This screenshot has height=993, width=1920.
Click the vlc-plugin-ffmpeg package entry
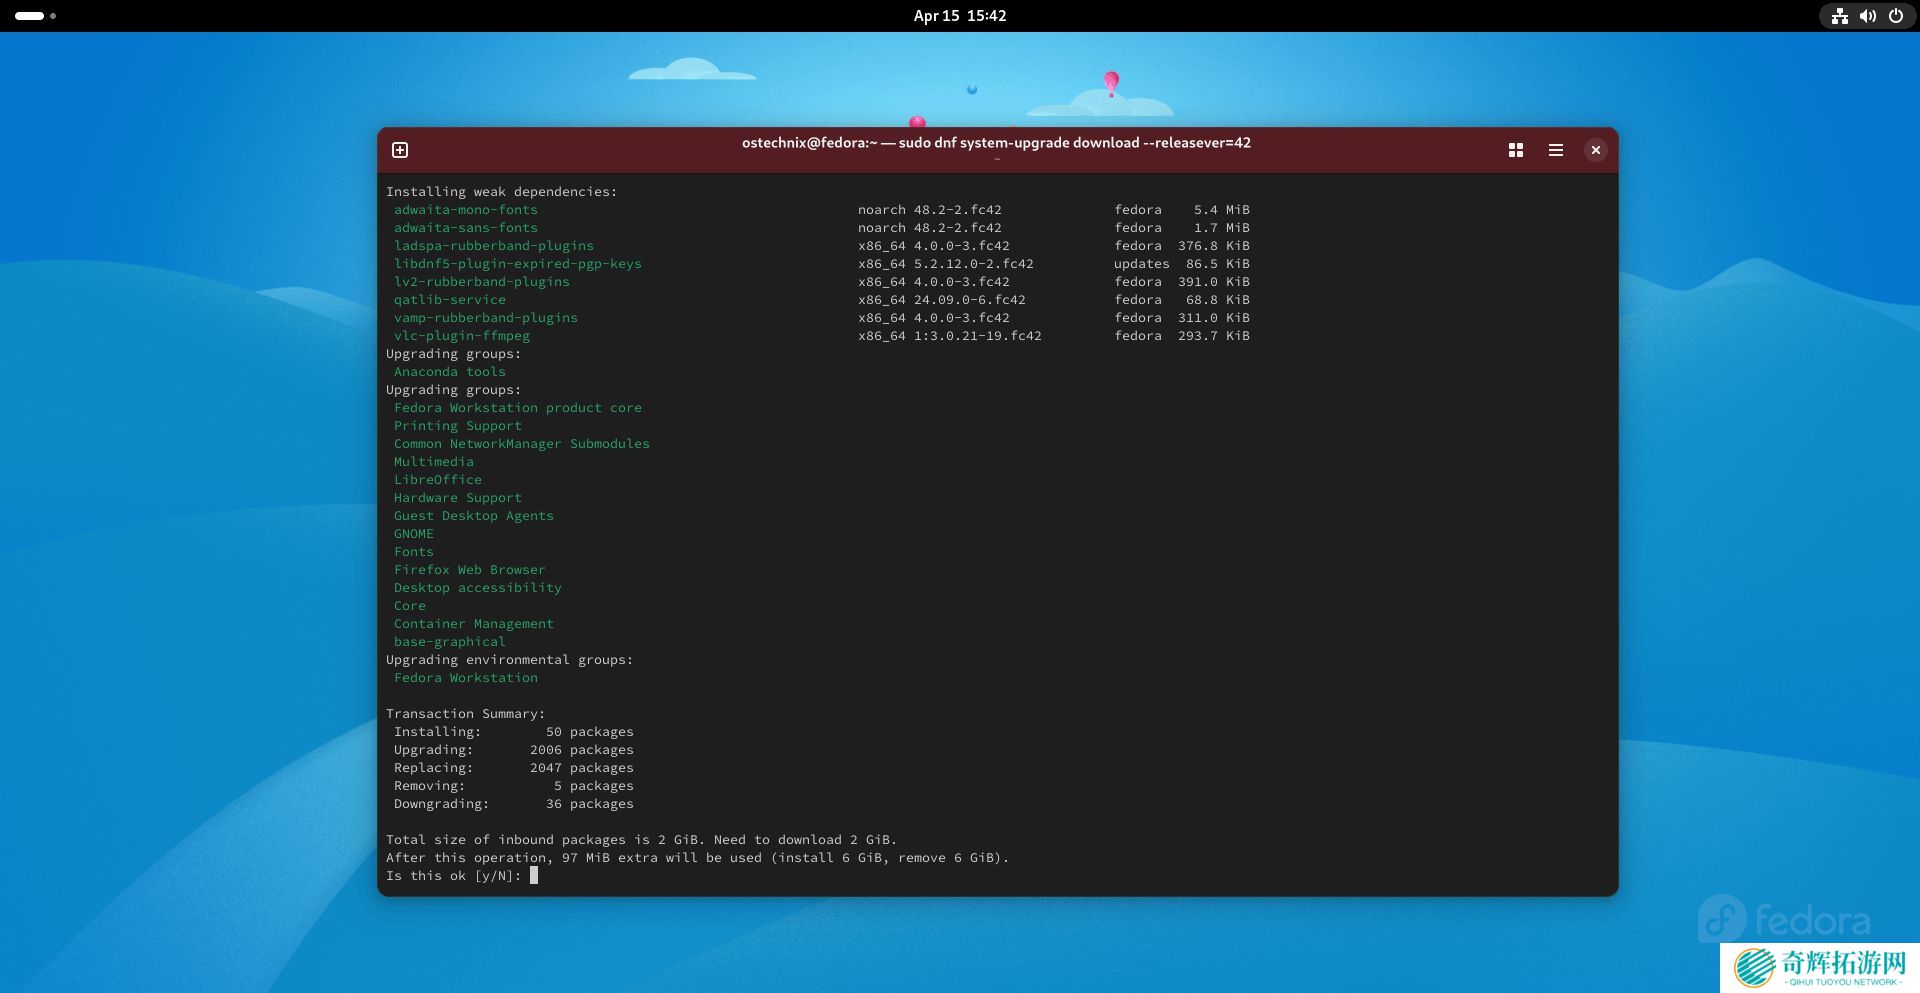click(x=461, y=336)
